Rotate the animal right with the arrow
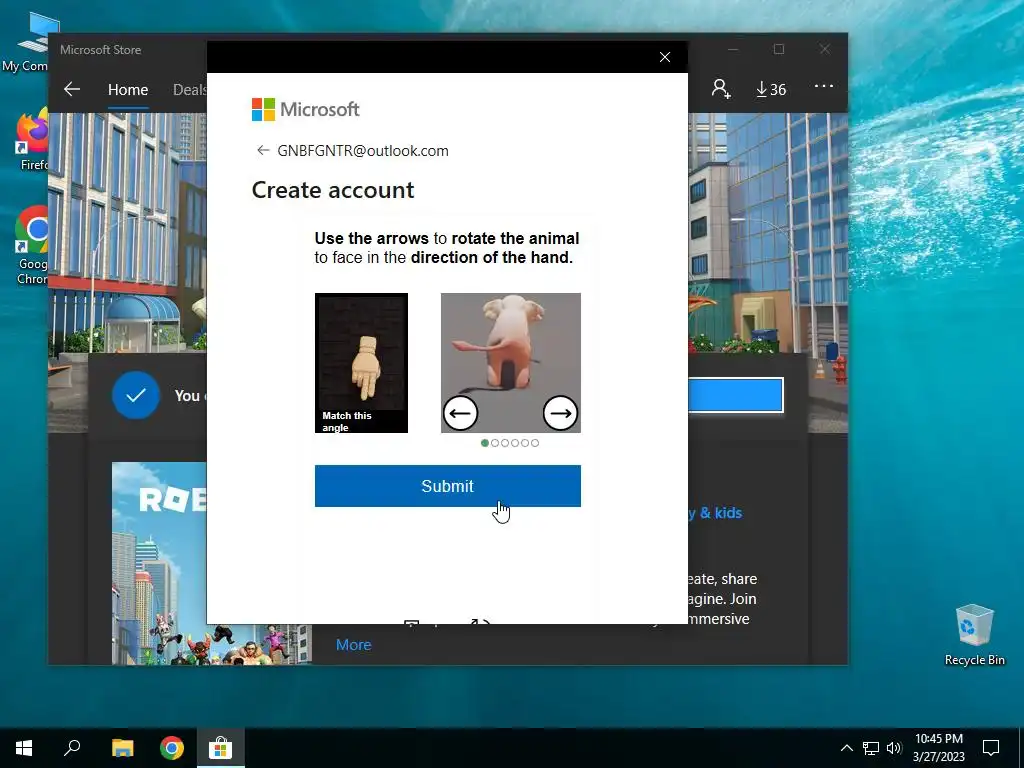1024x768 pixels. coord(560,413)
